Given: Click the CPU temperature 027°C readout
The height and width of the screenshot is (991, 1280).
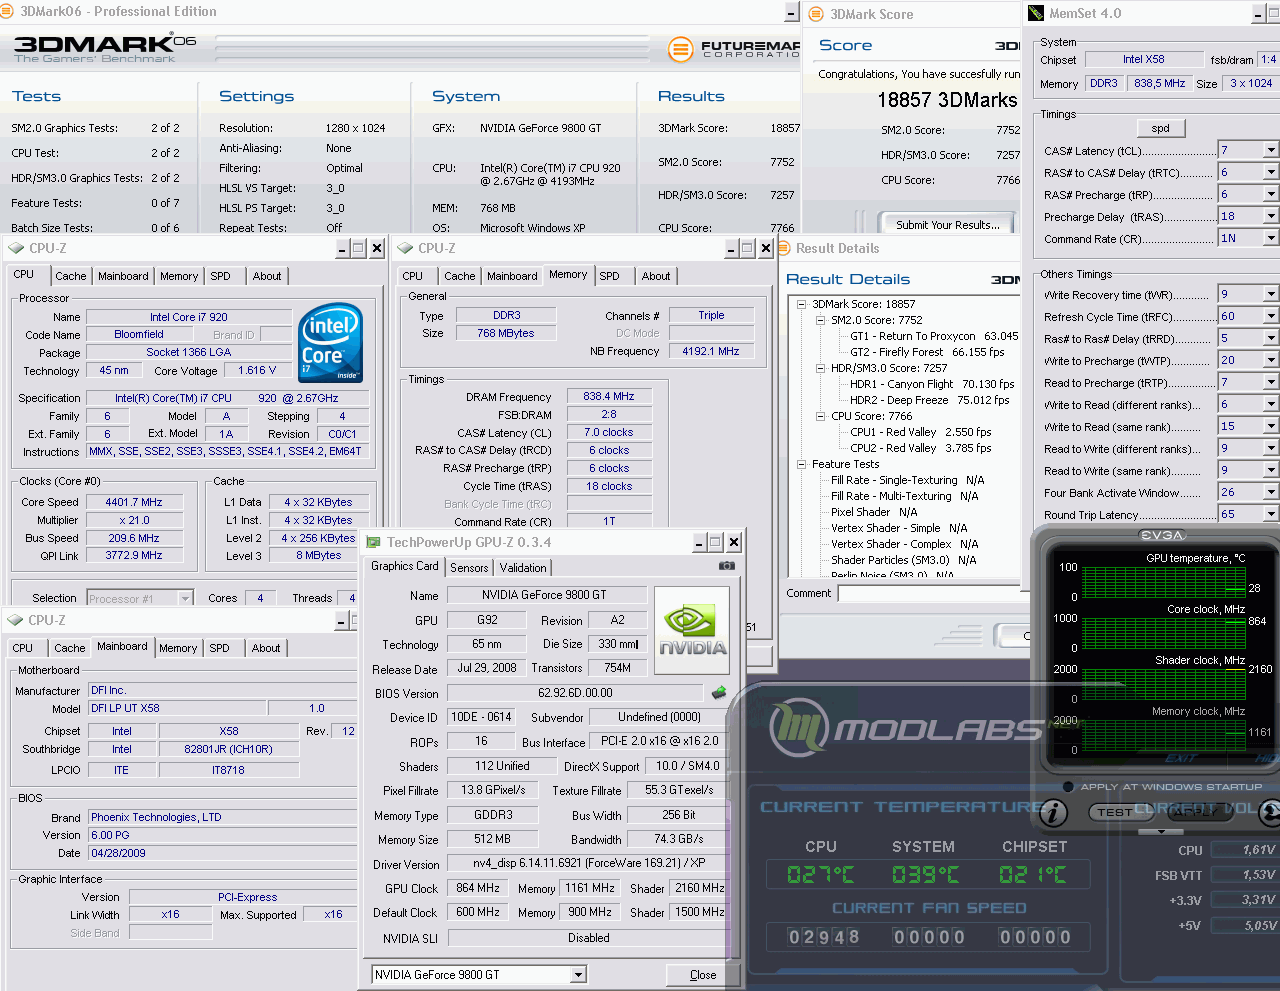Looking at the screenshot, I should [x=820, y=875].
